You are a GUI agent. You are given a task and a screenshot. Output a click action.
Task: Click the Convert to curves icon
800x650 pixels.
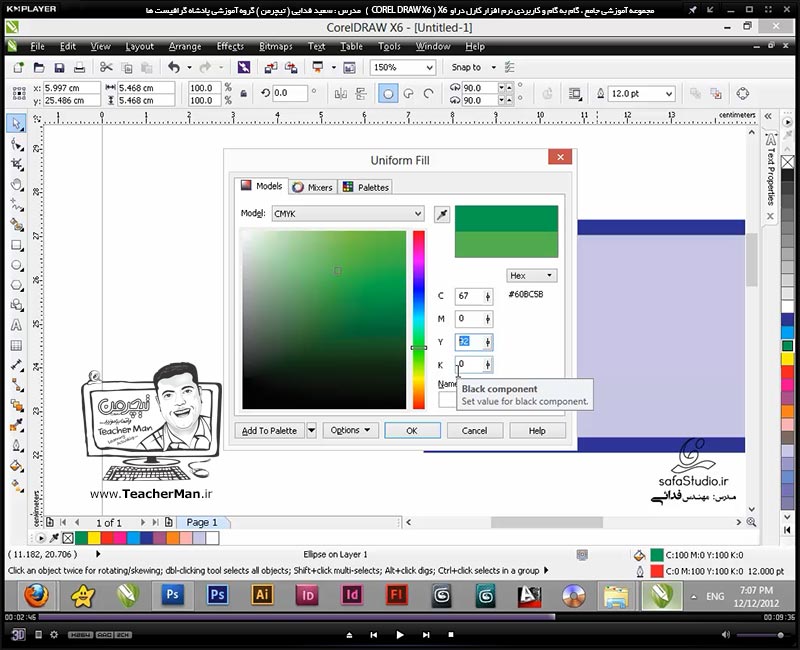click(743, 93)
